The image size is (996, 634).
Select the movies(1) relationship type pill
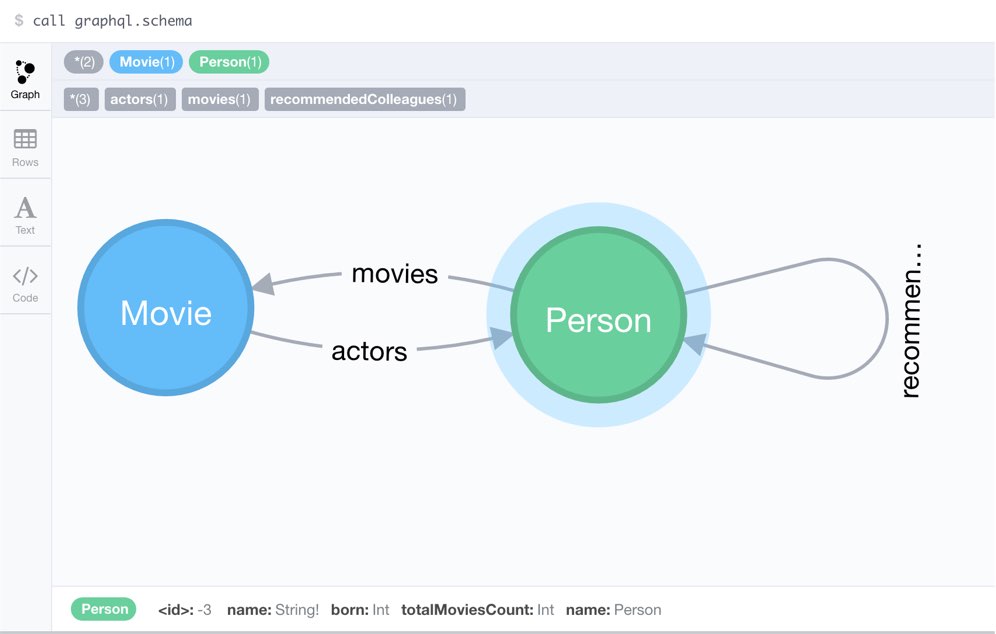click(219, 99)
